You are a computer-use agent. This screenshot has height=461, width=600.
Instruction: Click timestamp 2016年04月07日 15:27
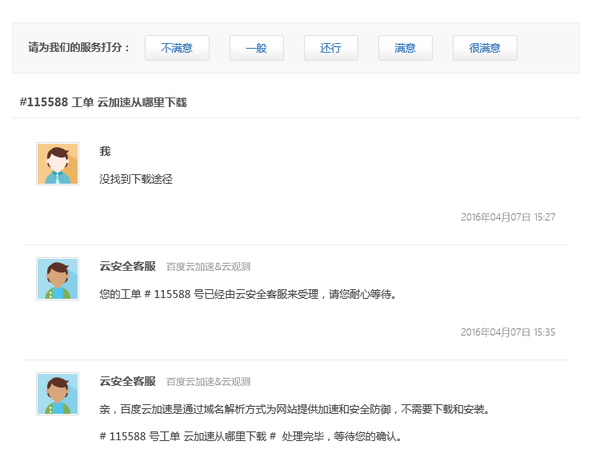coord(508,217)
